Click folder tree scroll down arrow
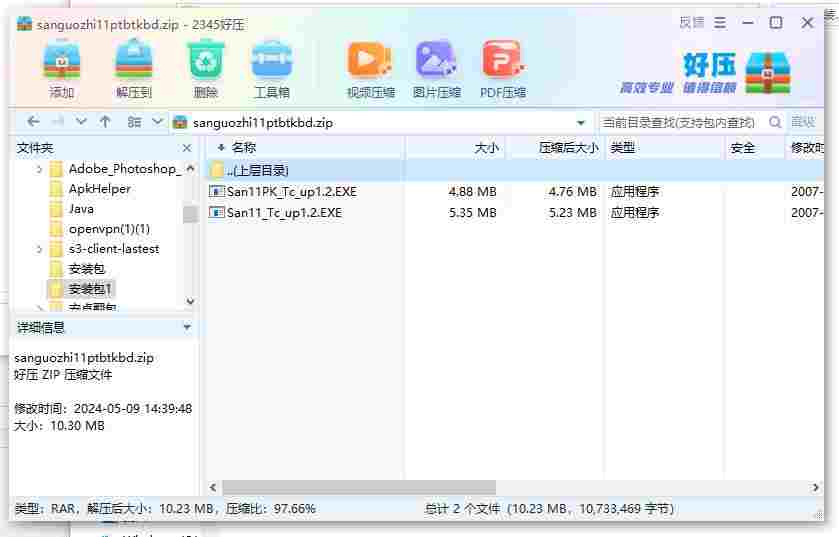Image resolution: width=839 pixels, height=537 pixels. (x=190, y=302)
